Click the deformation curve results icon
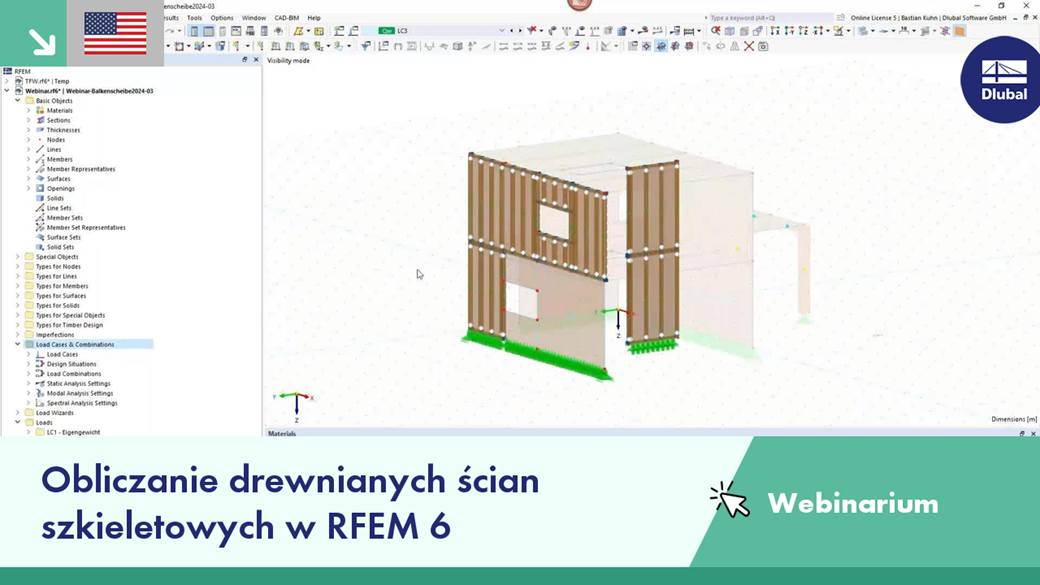1040x585 pixels. click(x=429, y=46)
